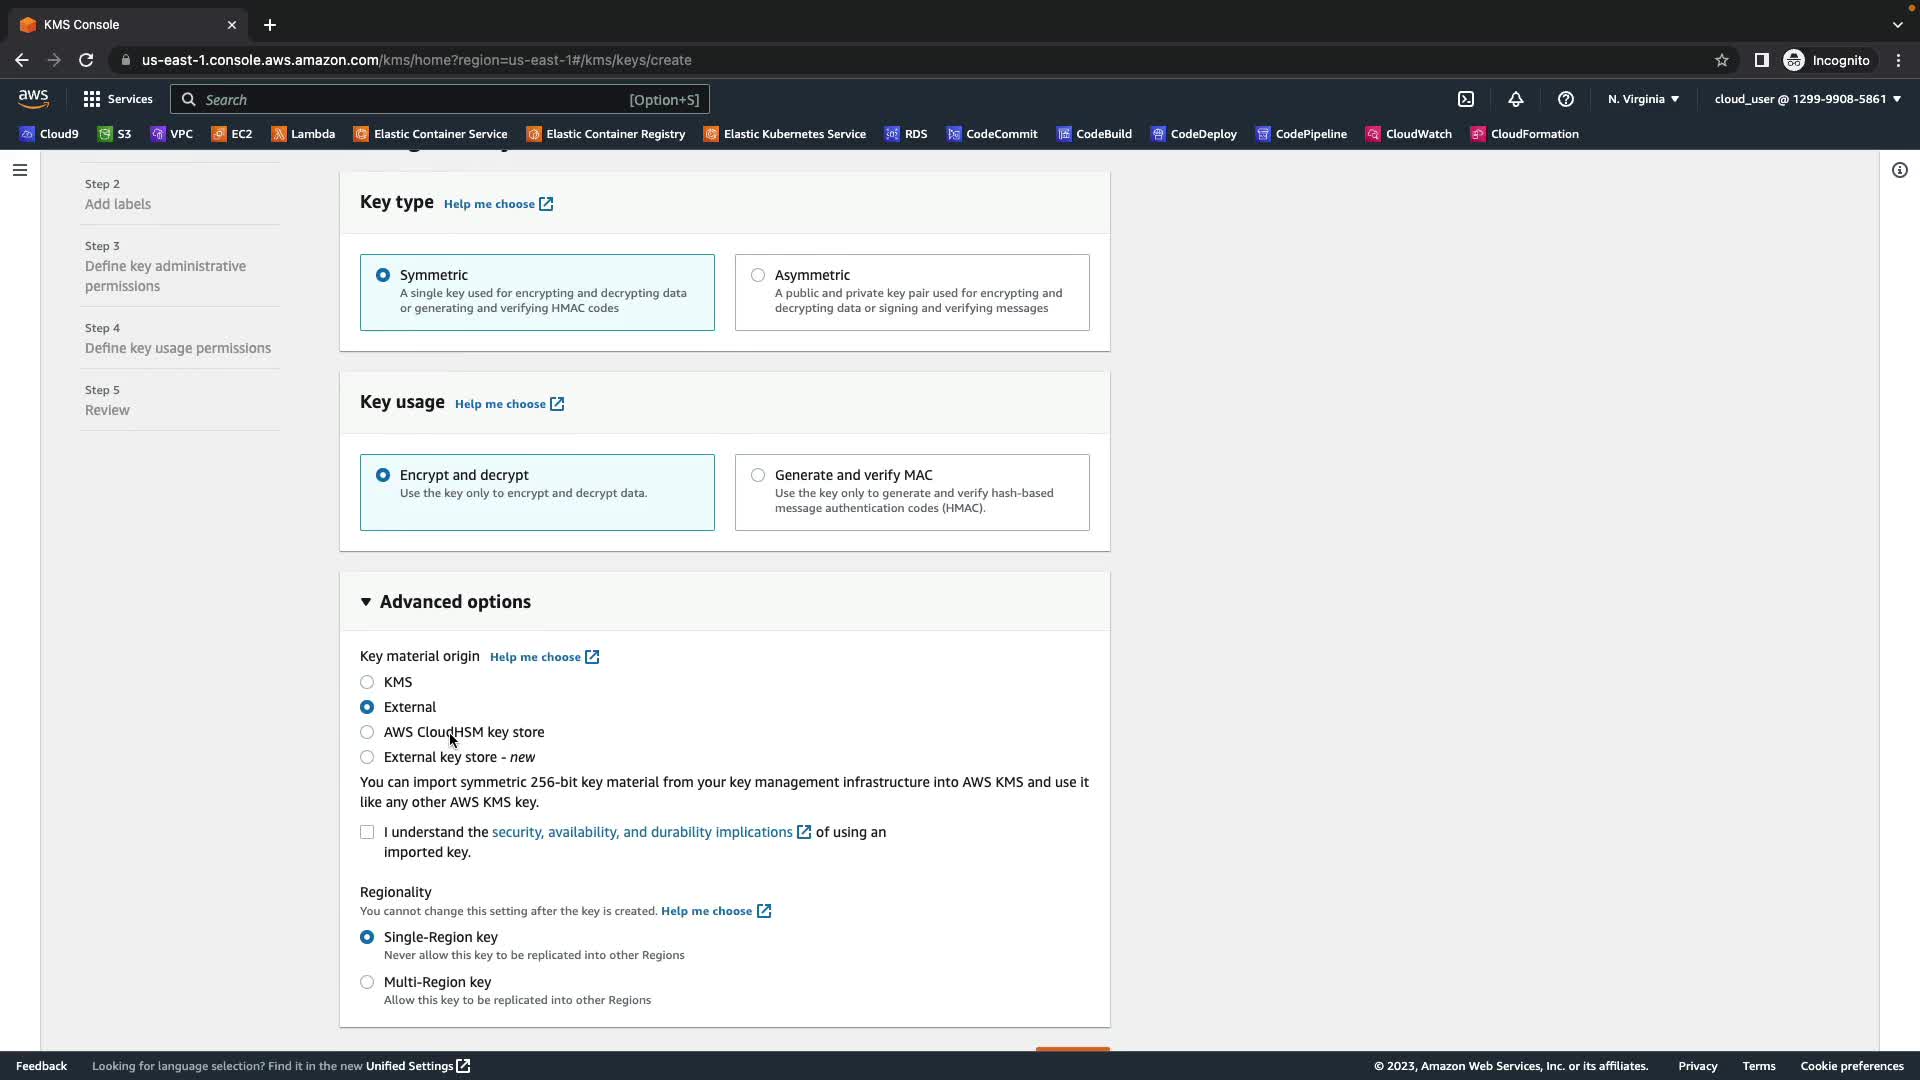
Task: Open the Services grid menu
Action: 118,99
